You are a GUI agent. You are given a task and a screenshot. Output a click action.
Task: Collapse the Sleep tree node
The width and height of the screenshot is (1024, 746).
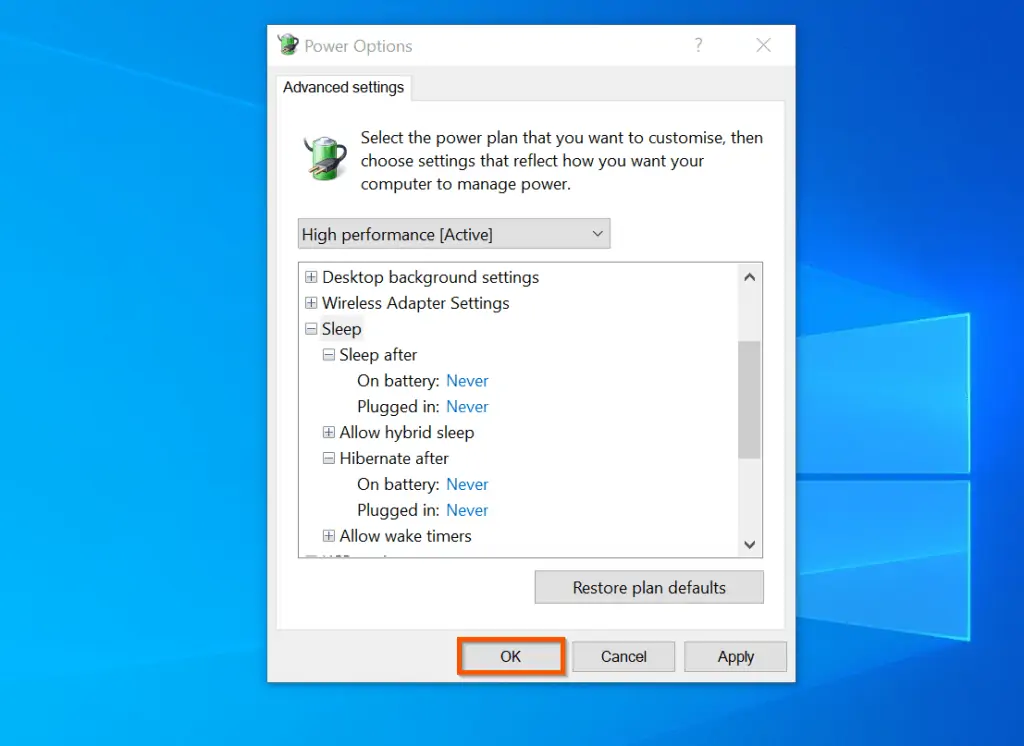coord(311,329)
